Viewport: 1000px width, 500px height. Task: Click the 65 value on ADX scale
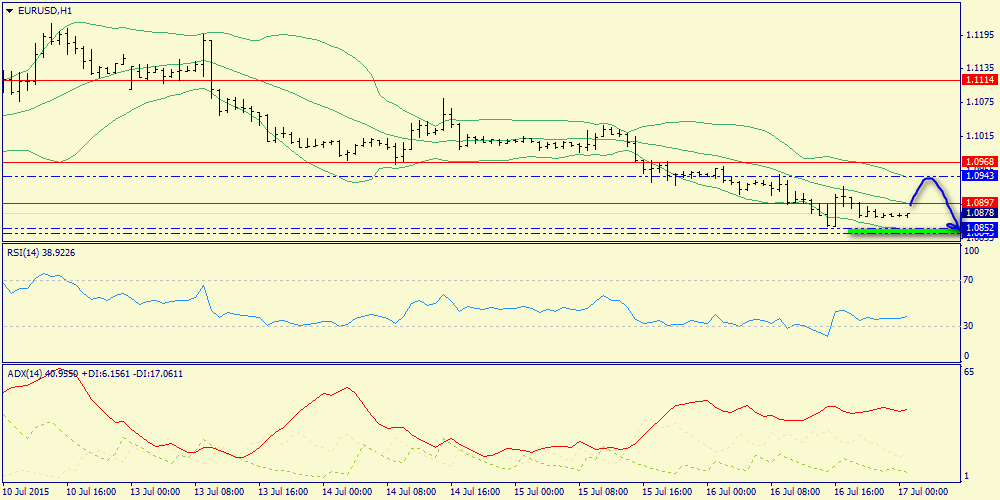[967, 371]
